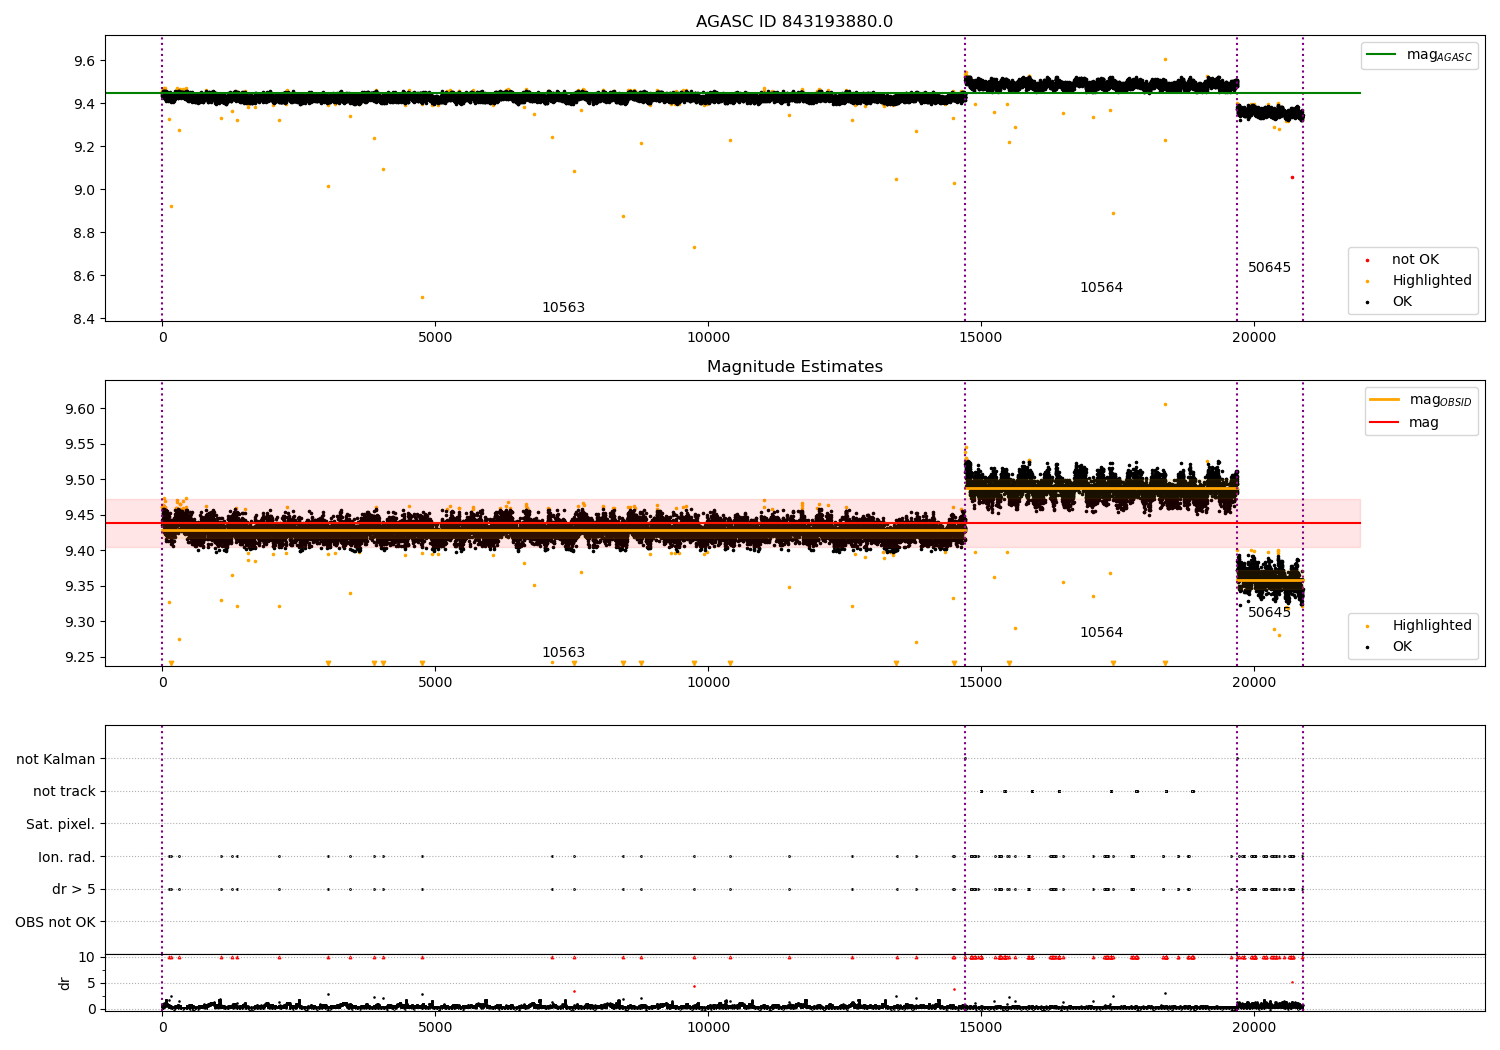This screenshot has height=1050, width=1500.
Task: Click the red 'mag' legend entry
Action: tap(1405, 423)
